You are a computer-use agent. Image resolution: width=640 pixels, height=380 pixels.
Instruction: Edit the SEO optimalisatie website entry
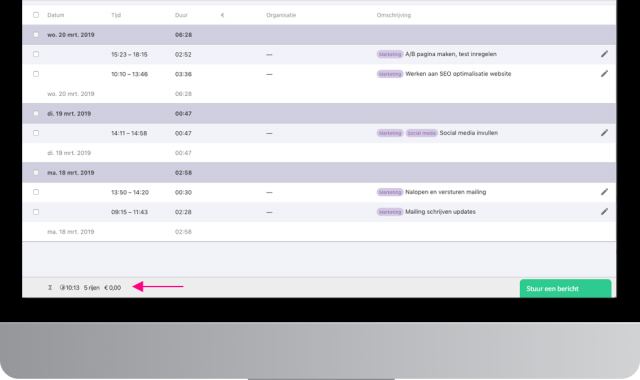604,73
